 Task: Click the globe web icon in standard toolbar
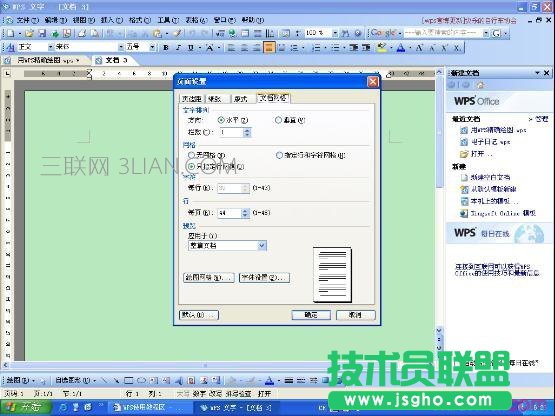(232, 33)
